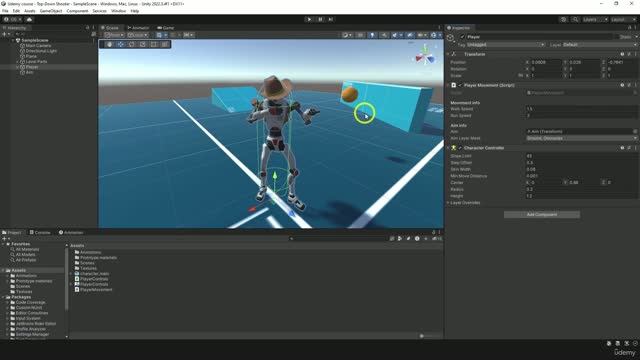Click the Pause button in top toolbar
The height and width of the screenshot is (360, 640).
(x=320, y=19)
